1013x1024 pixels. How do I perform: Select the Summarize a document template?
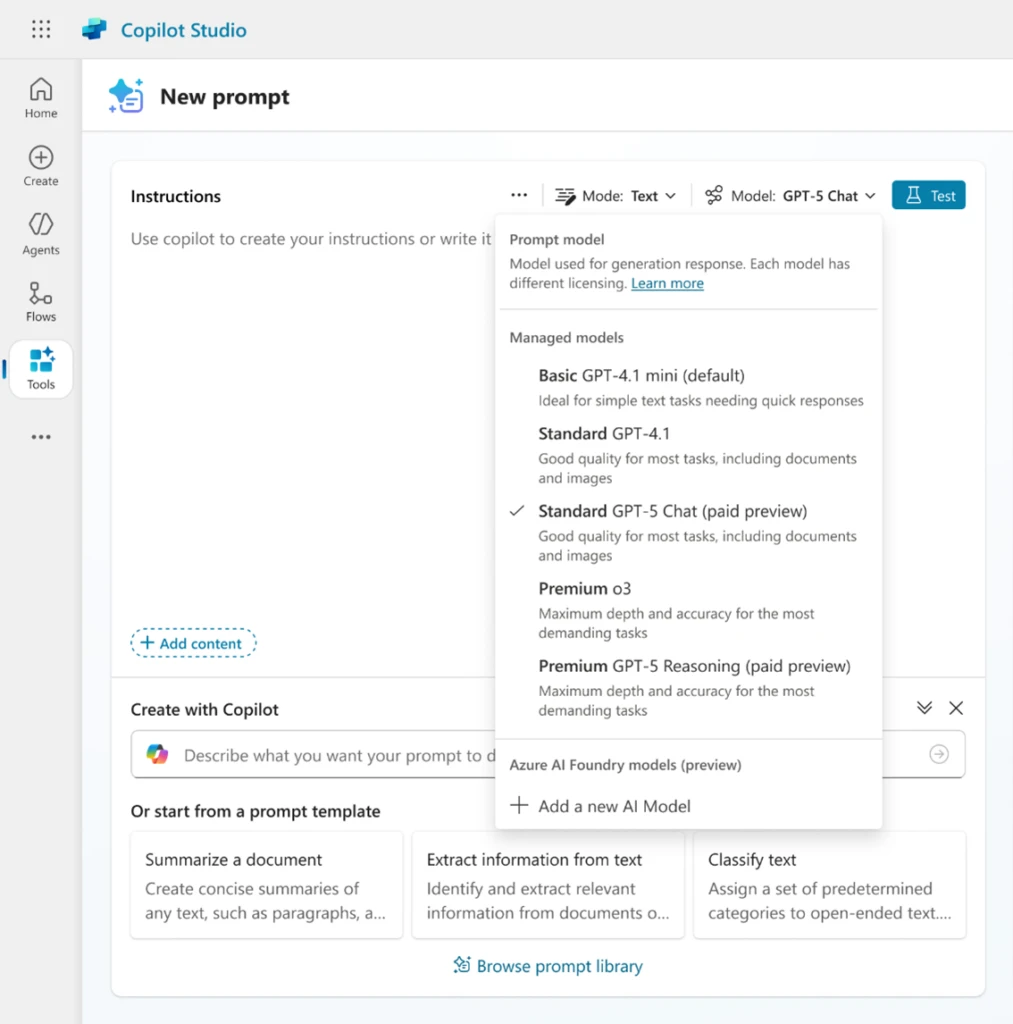pos(265,886)
